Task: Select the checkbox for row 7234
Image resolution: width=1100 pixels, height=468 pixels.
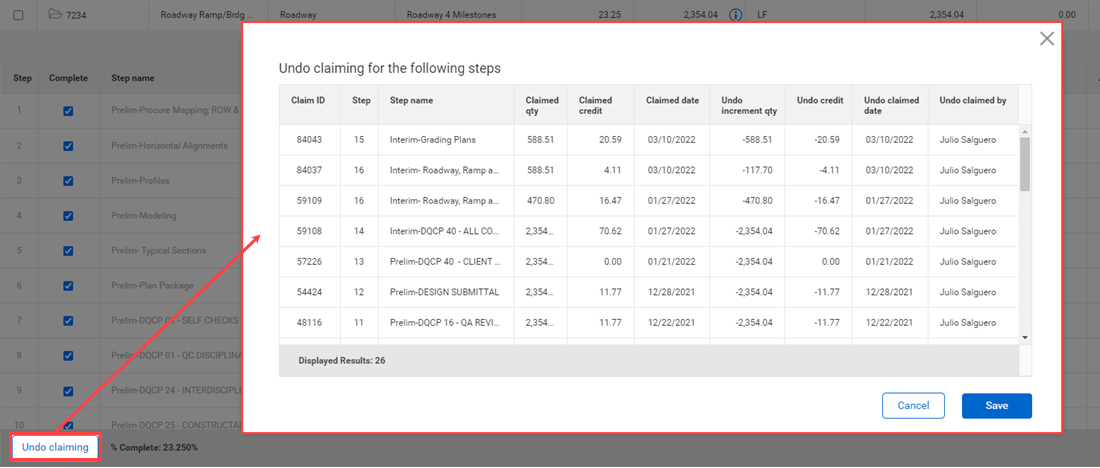Action: [19, 15]
